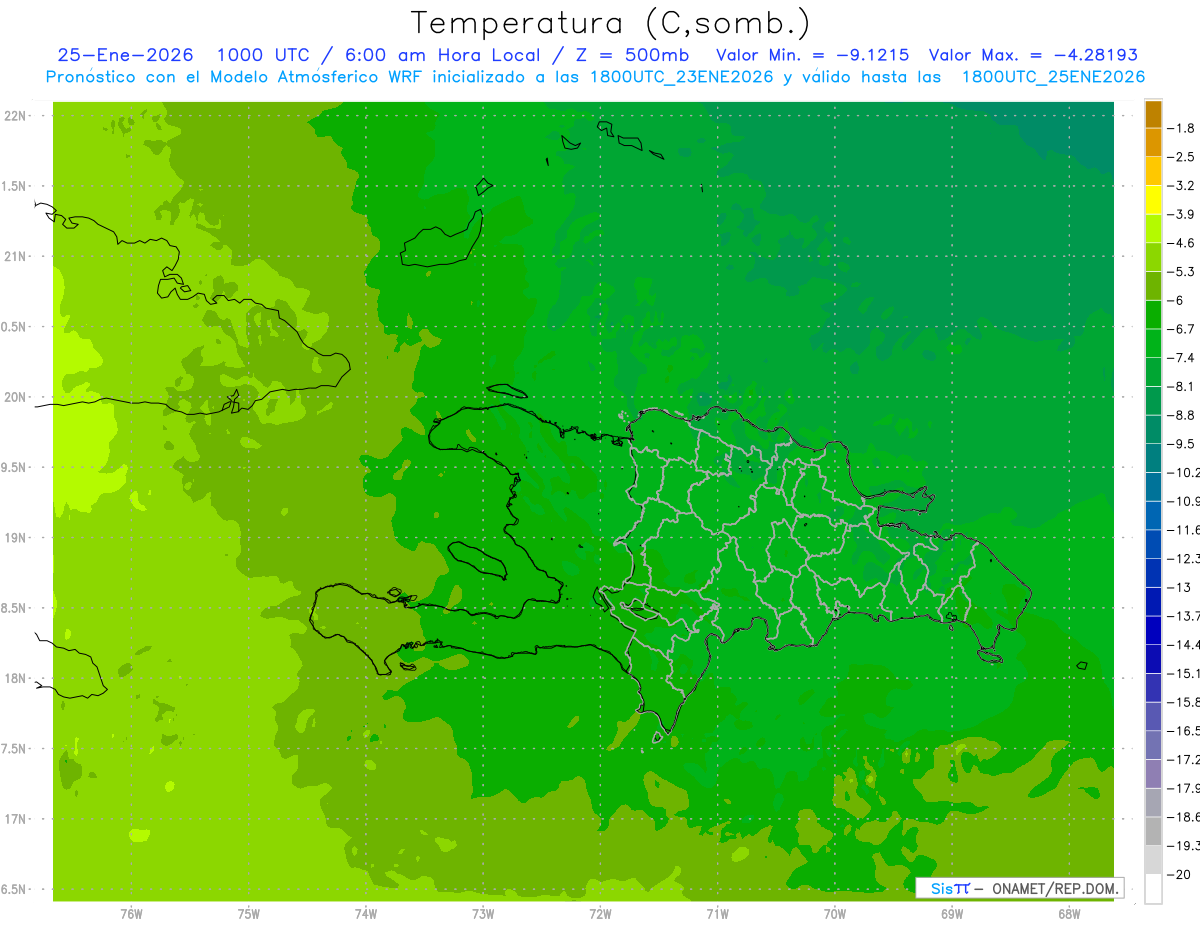Pick the yellow swatch between -3.2 and -3.9
1200x927 pixels.
click(x=1153, y=200)
